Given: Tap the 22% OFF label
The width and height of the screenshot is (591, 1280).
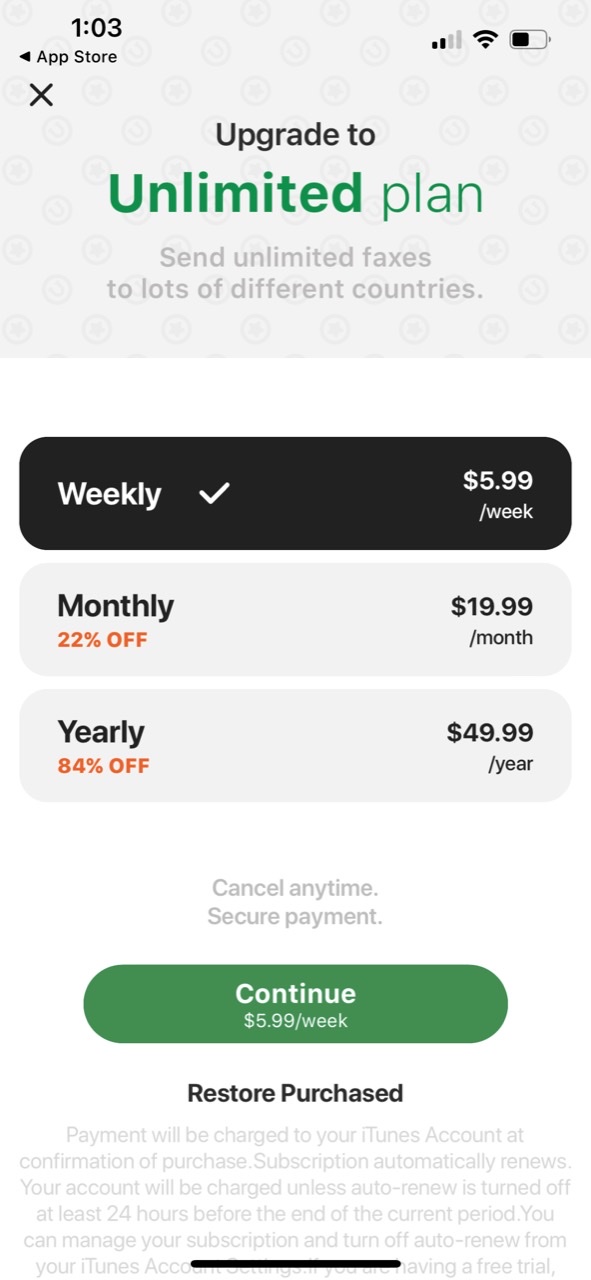Looking at the screenshot, I should point(102,640).
